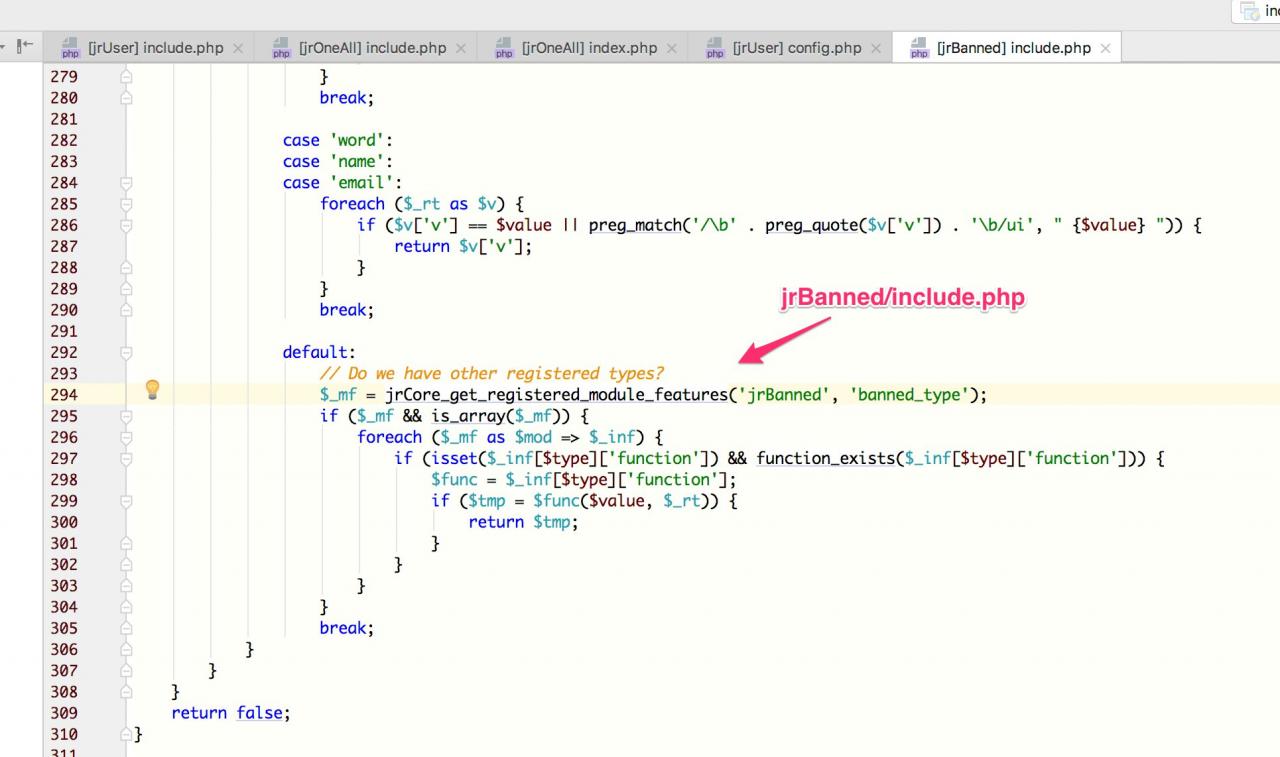Close the [jrUser] include.php tab
Screen dimensions: 1280x757
point(238,48)
